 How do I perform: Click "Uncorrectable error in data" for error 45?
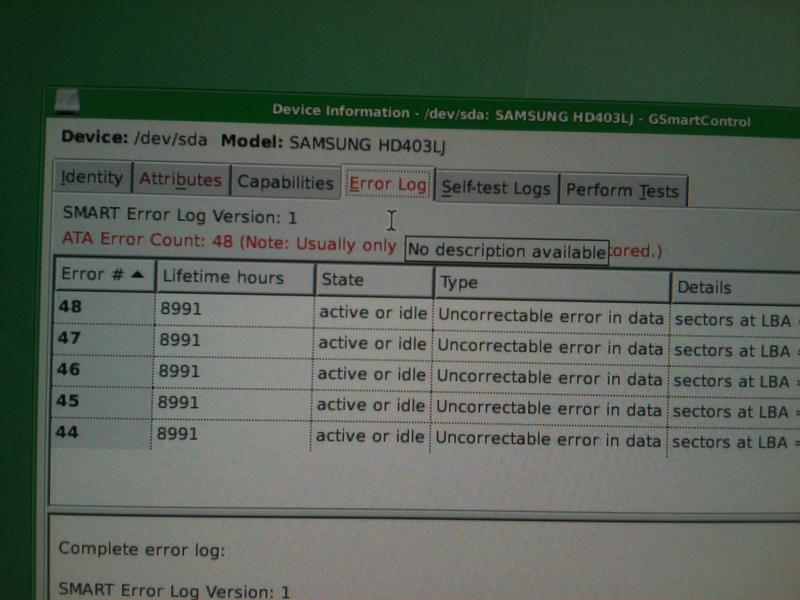[549, 409]
